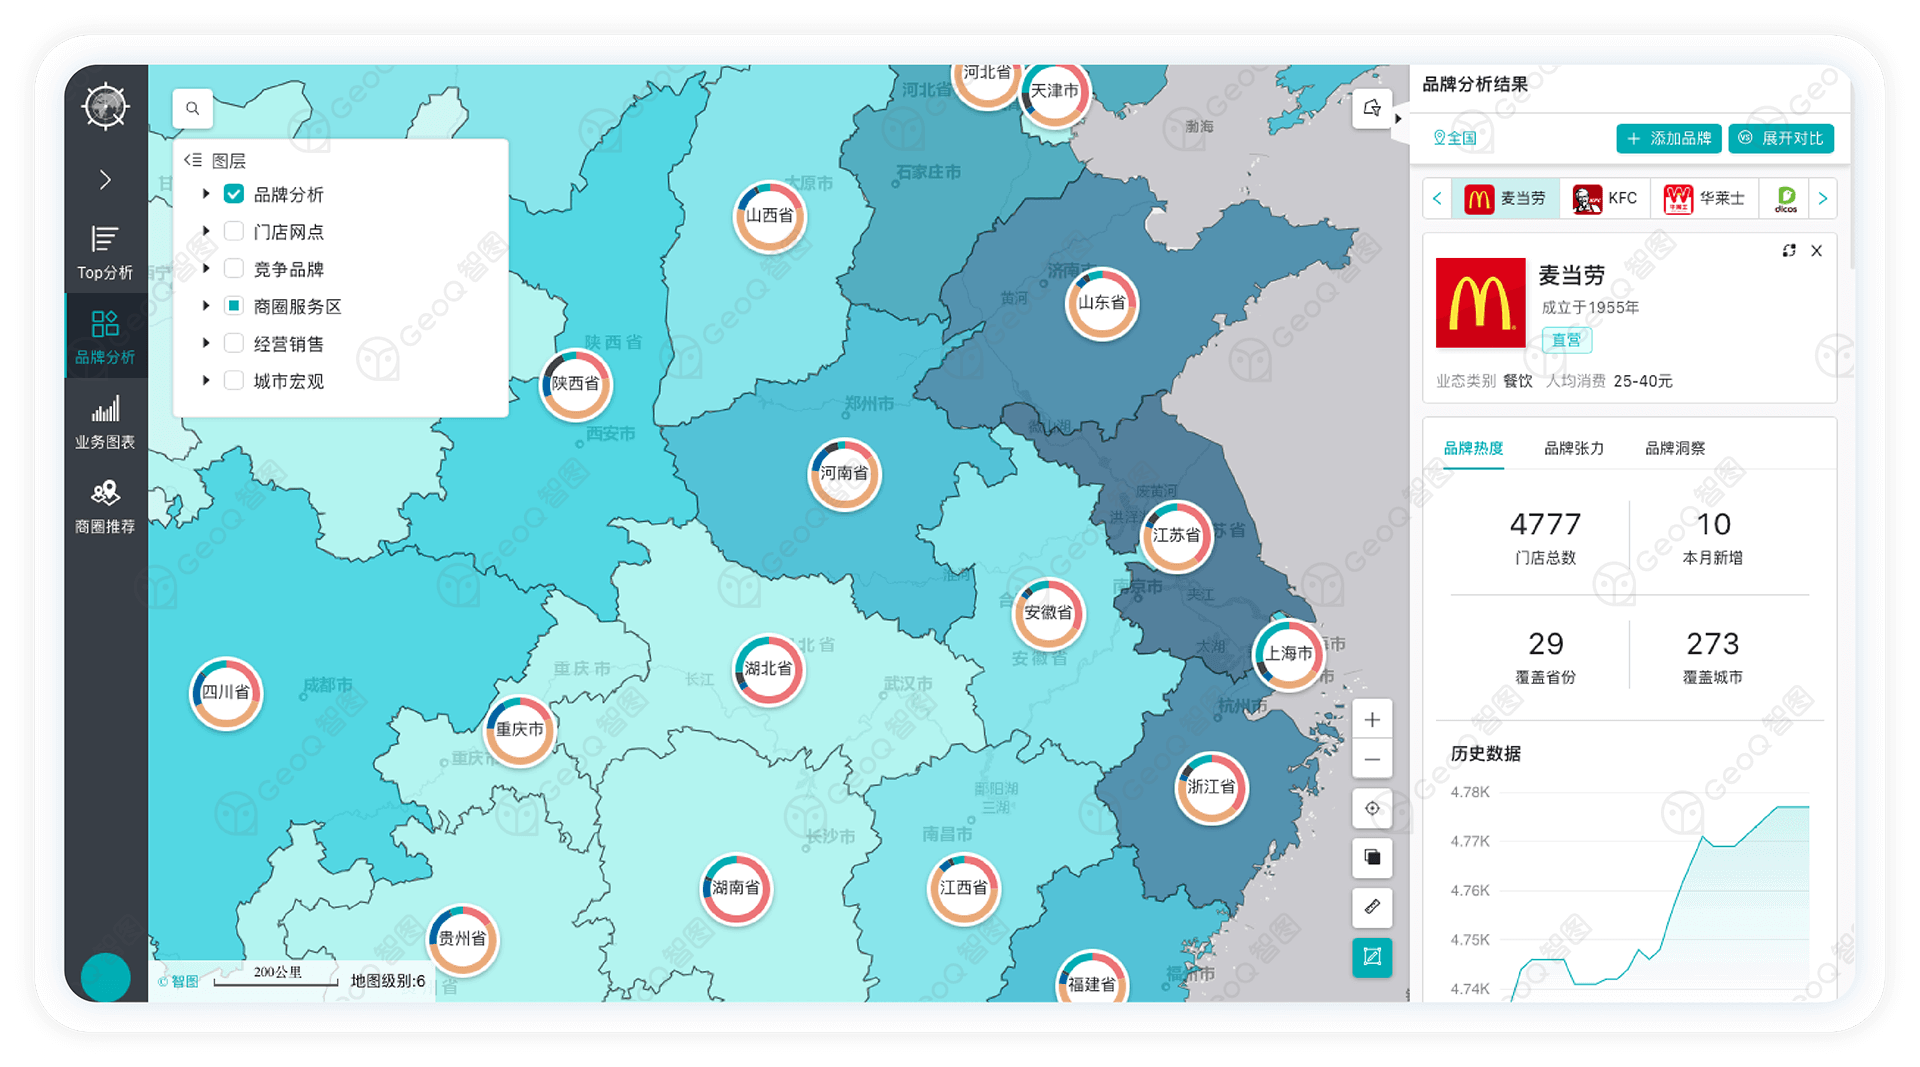The image size is (1920, 1067).
Task: Click the 展开对比 button
Action: pyautogui.click(x=1782, y=138)
